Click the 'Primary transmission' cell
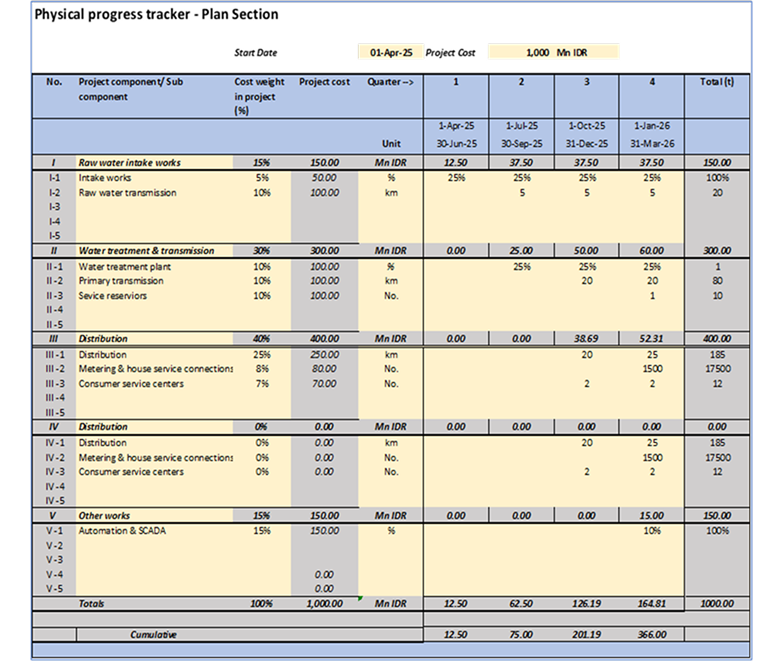Screen dimensions: 784x661 coord(121,281)
